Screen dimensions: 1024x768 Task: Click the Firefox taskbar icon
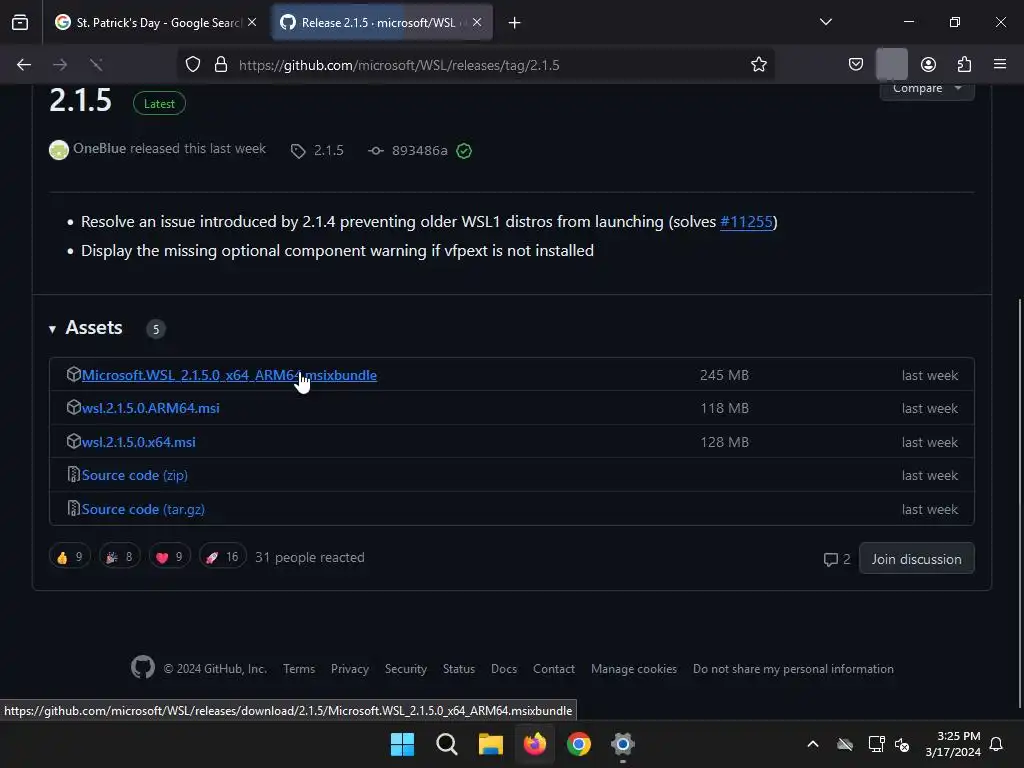[x=535, y=744]
